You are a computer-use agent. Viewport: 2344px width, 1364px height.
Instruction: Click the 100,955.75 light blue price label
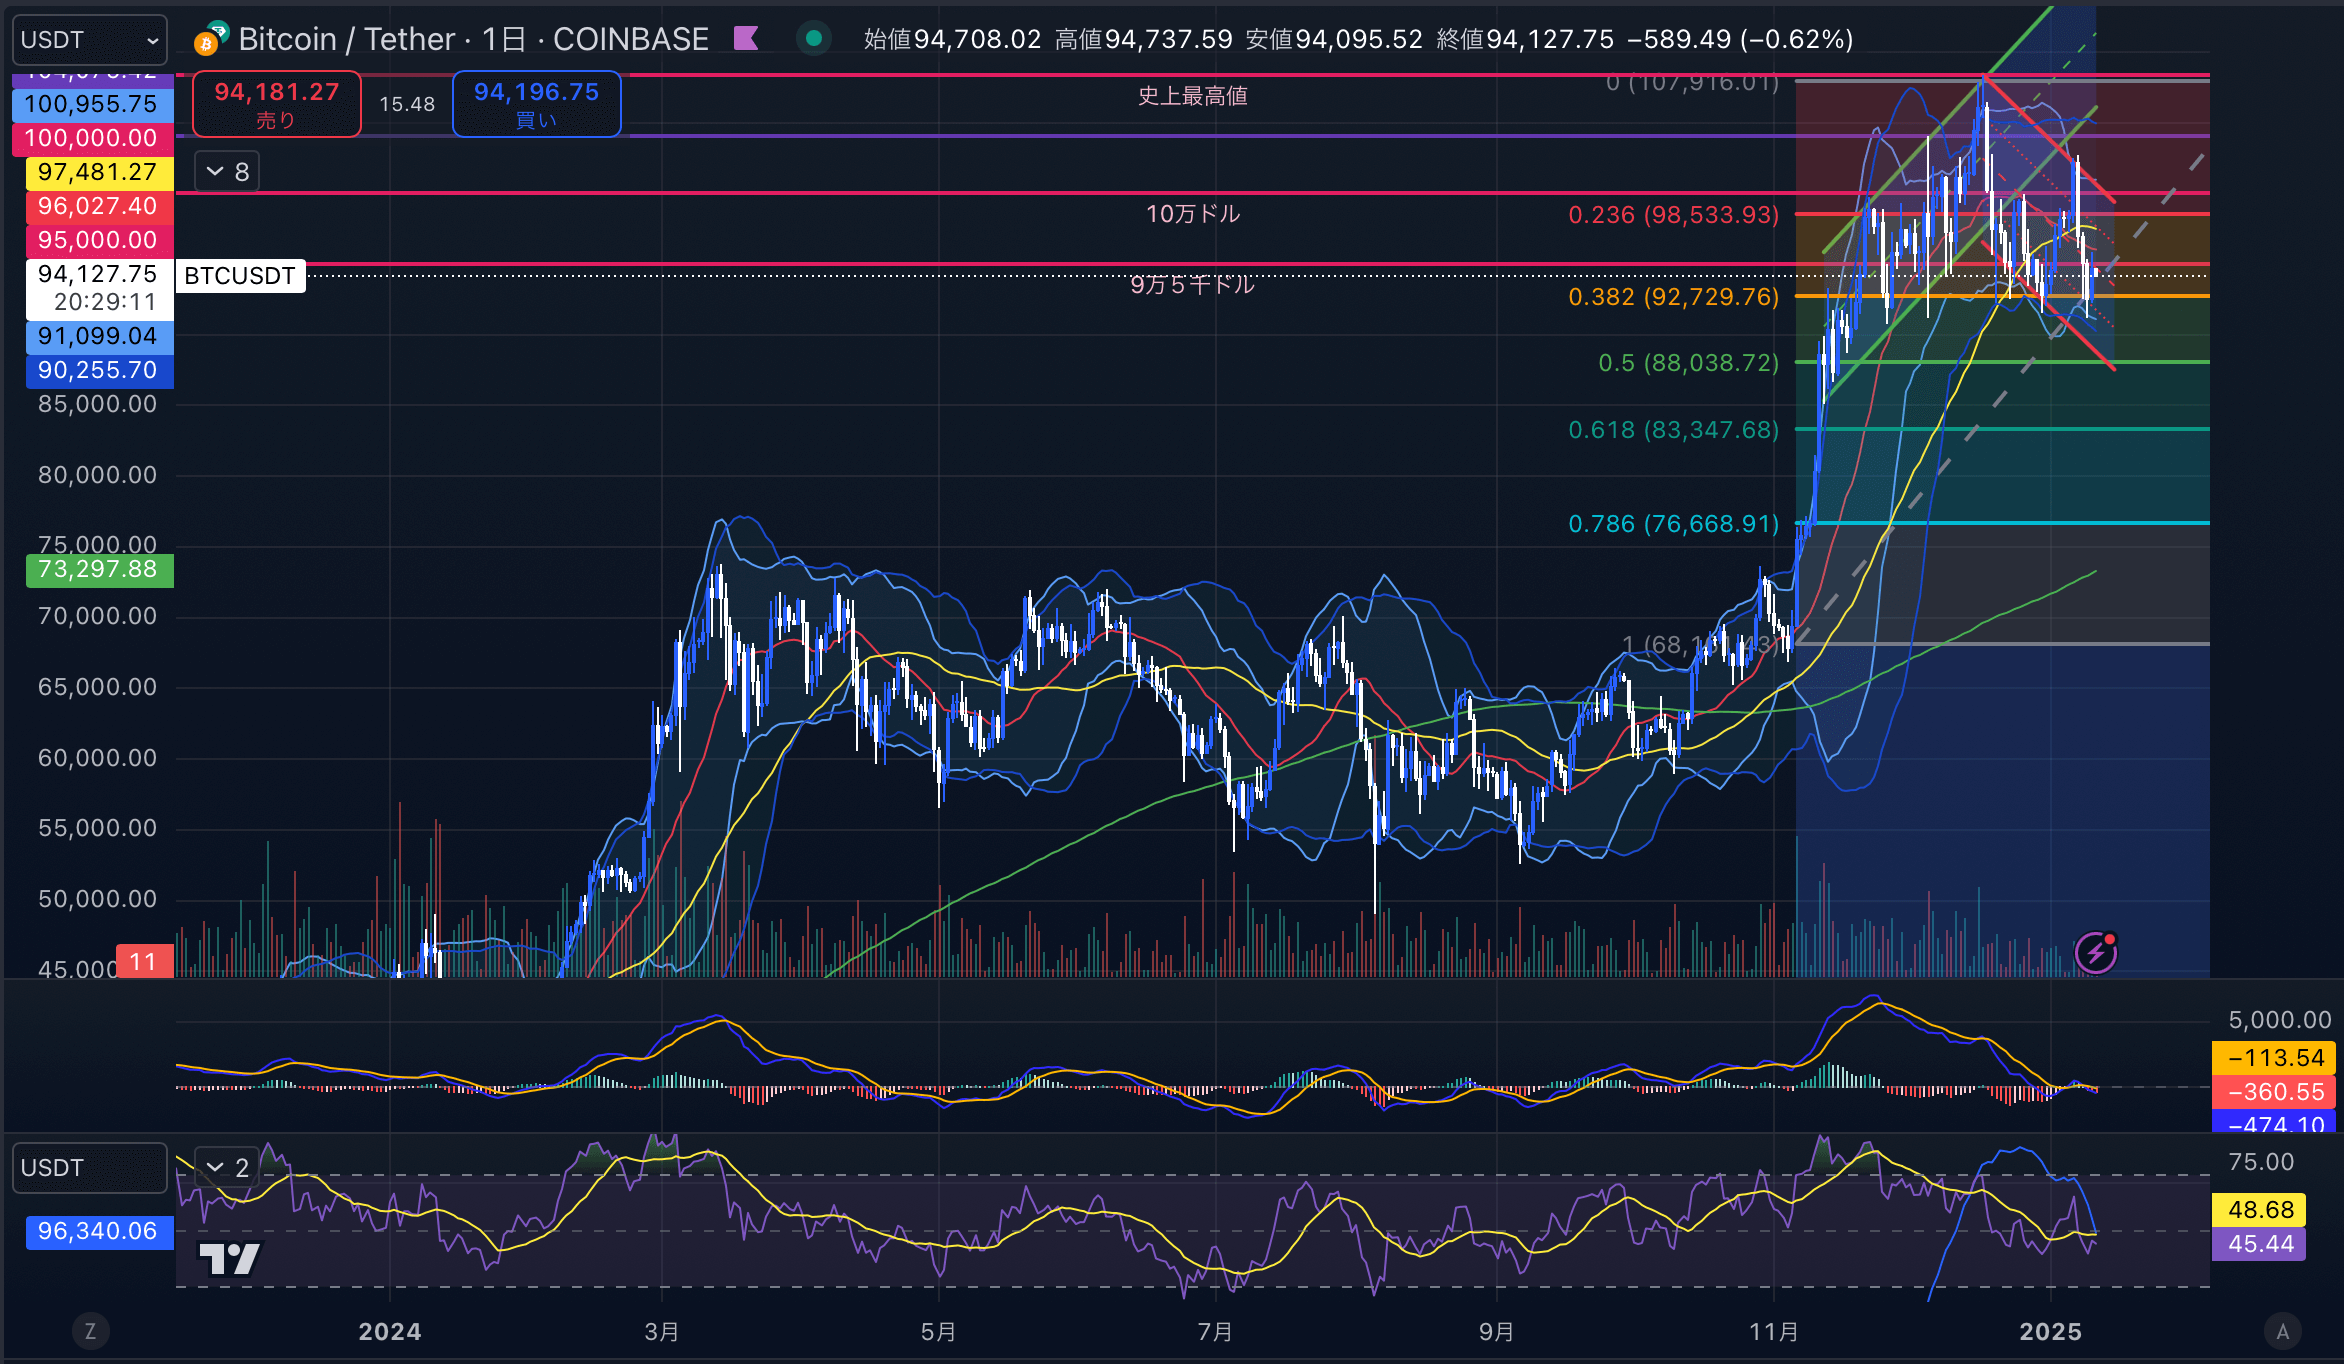91,104
